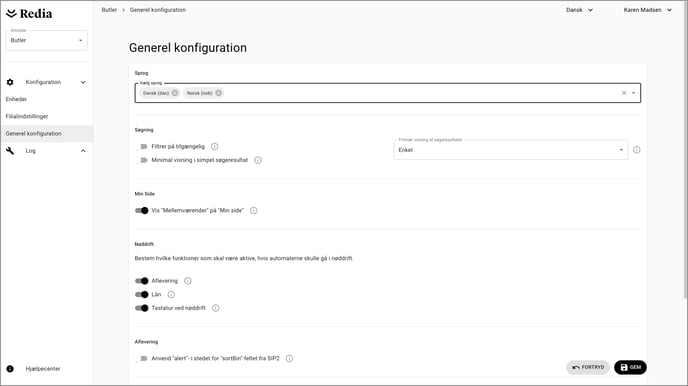Disable Lån in nøddrift
688x386 pixels.
(141, 294)
